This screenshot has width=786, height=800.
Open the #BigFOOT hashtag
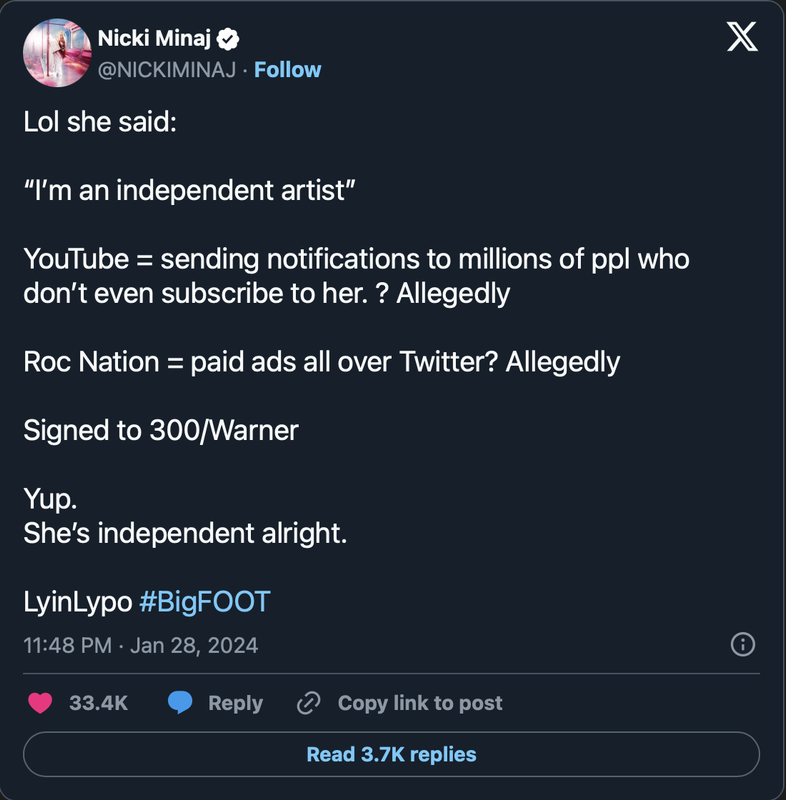(205, 602)
